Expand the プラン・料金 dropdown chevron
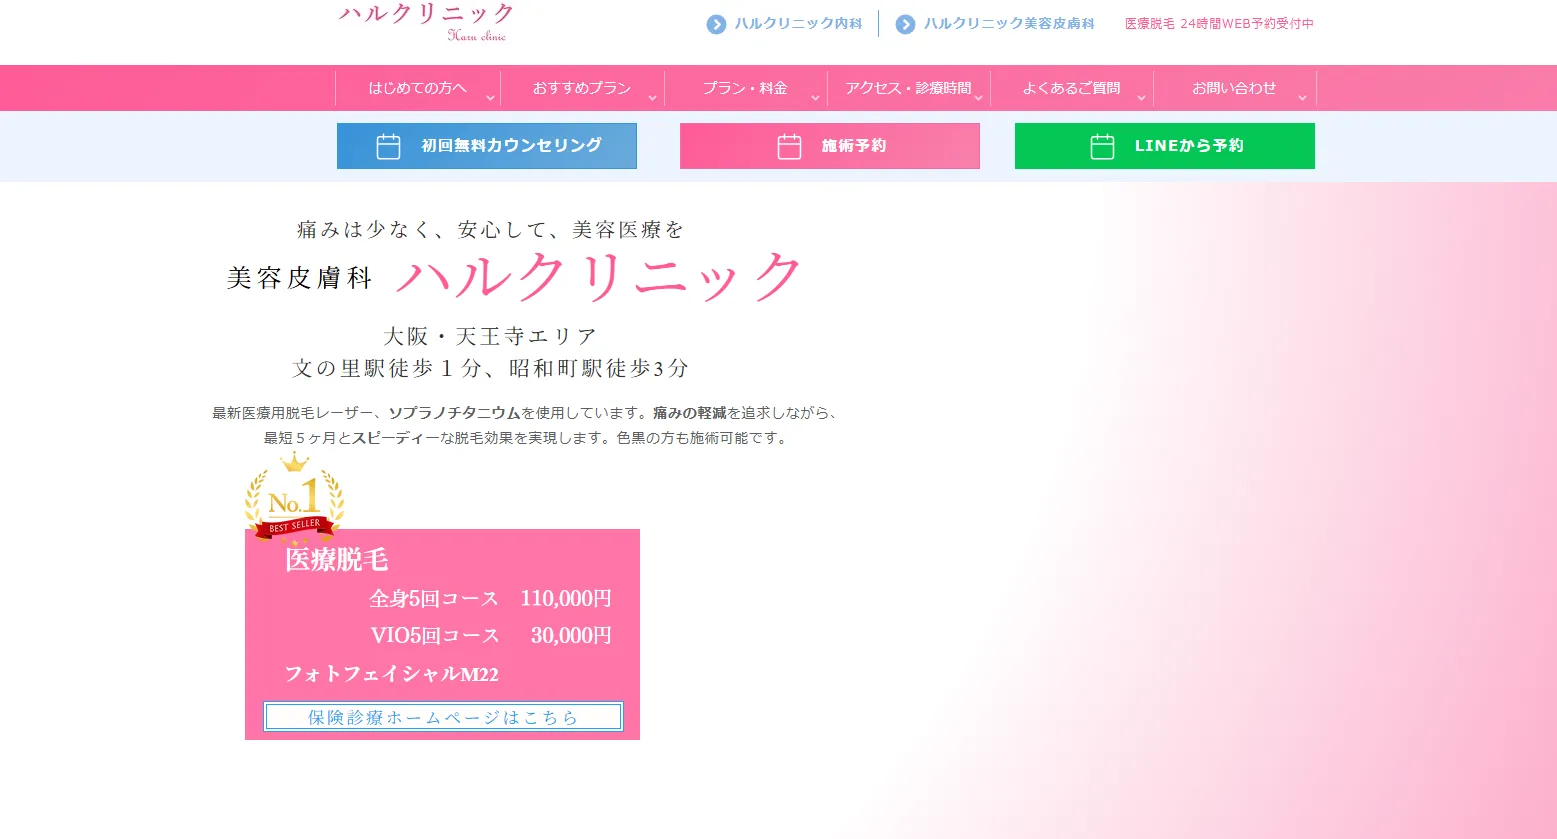Image resolution: width=1557 pixels, height=839 pixels. click(815, 98)
